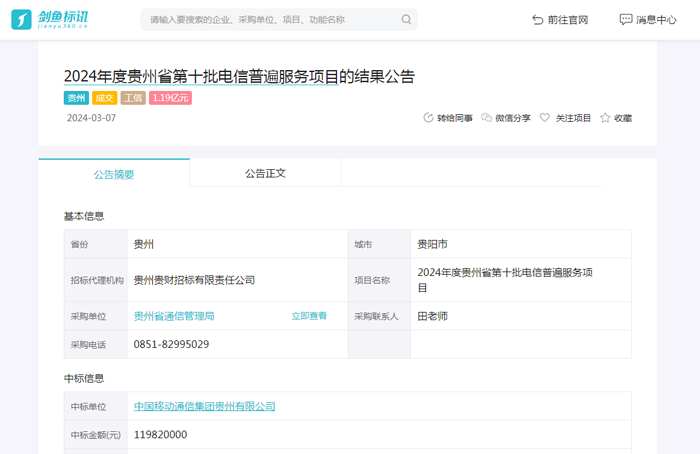Open the 中国移动通信集团贵州有限公司 winner link
Image resolution: width=700 pixels, height=454 pixels.
pos(205,406)
